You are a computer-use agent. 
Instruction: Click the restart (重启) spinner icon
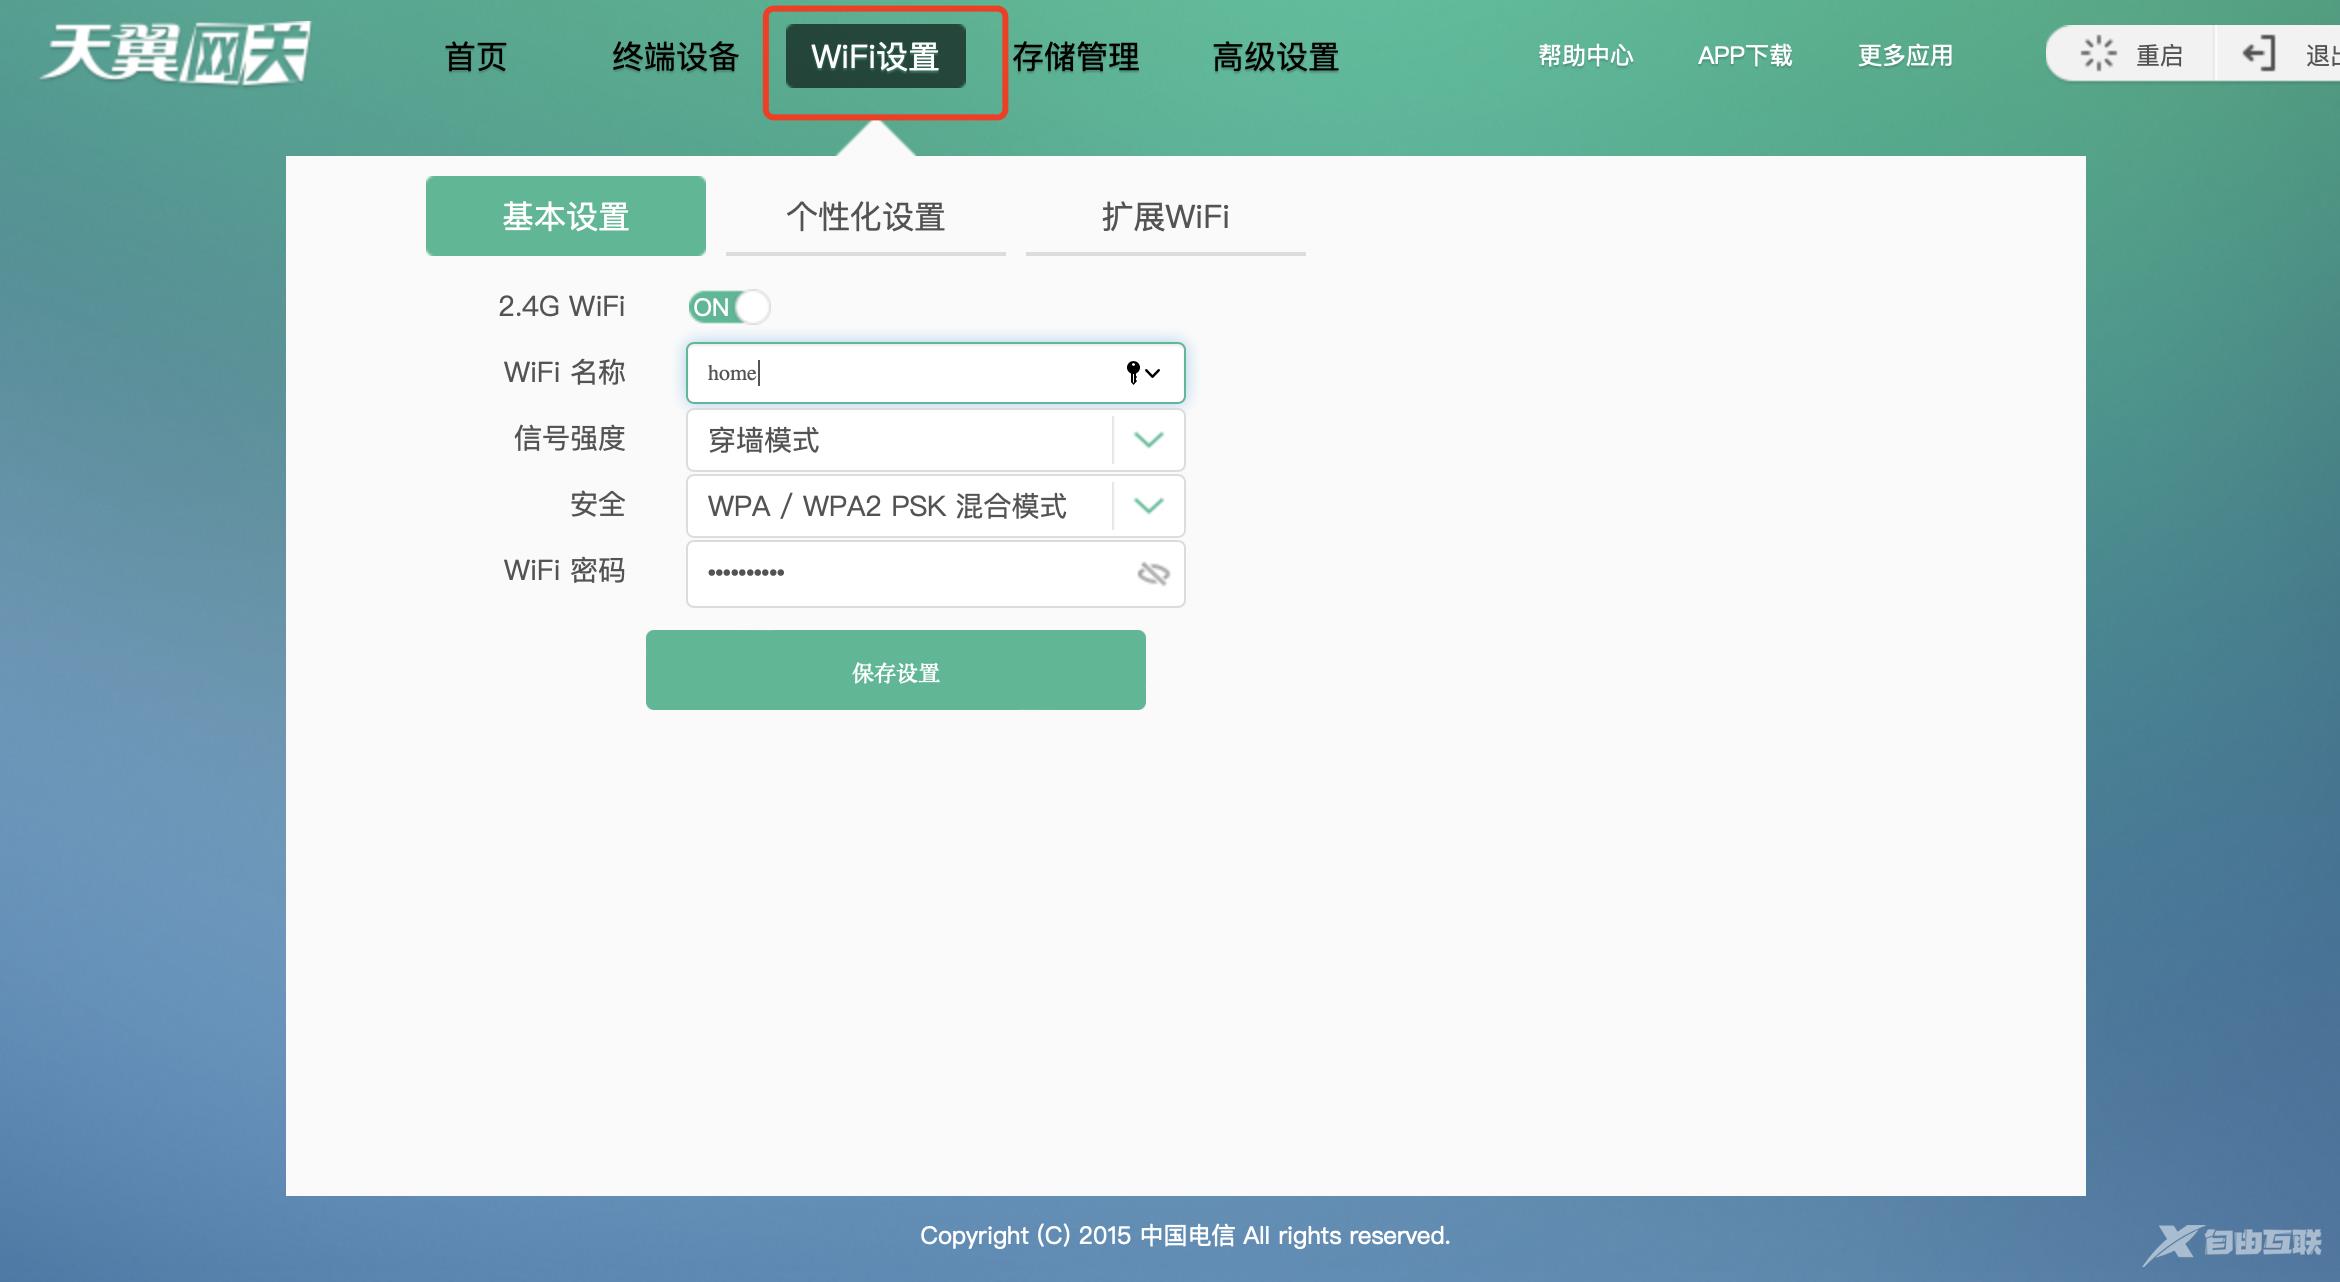click(2098, 54)
